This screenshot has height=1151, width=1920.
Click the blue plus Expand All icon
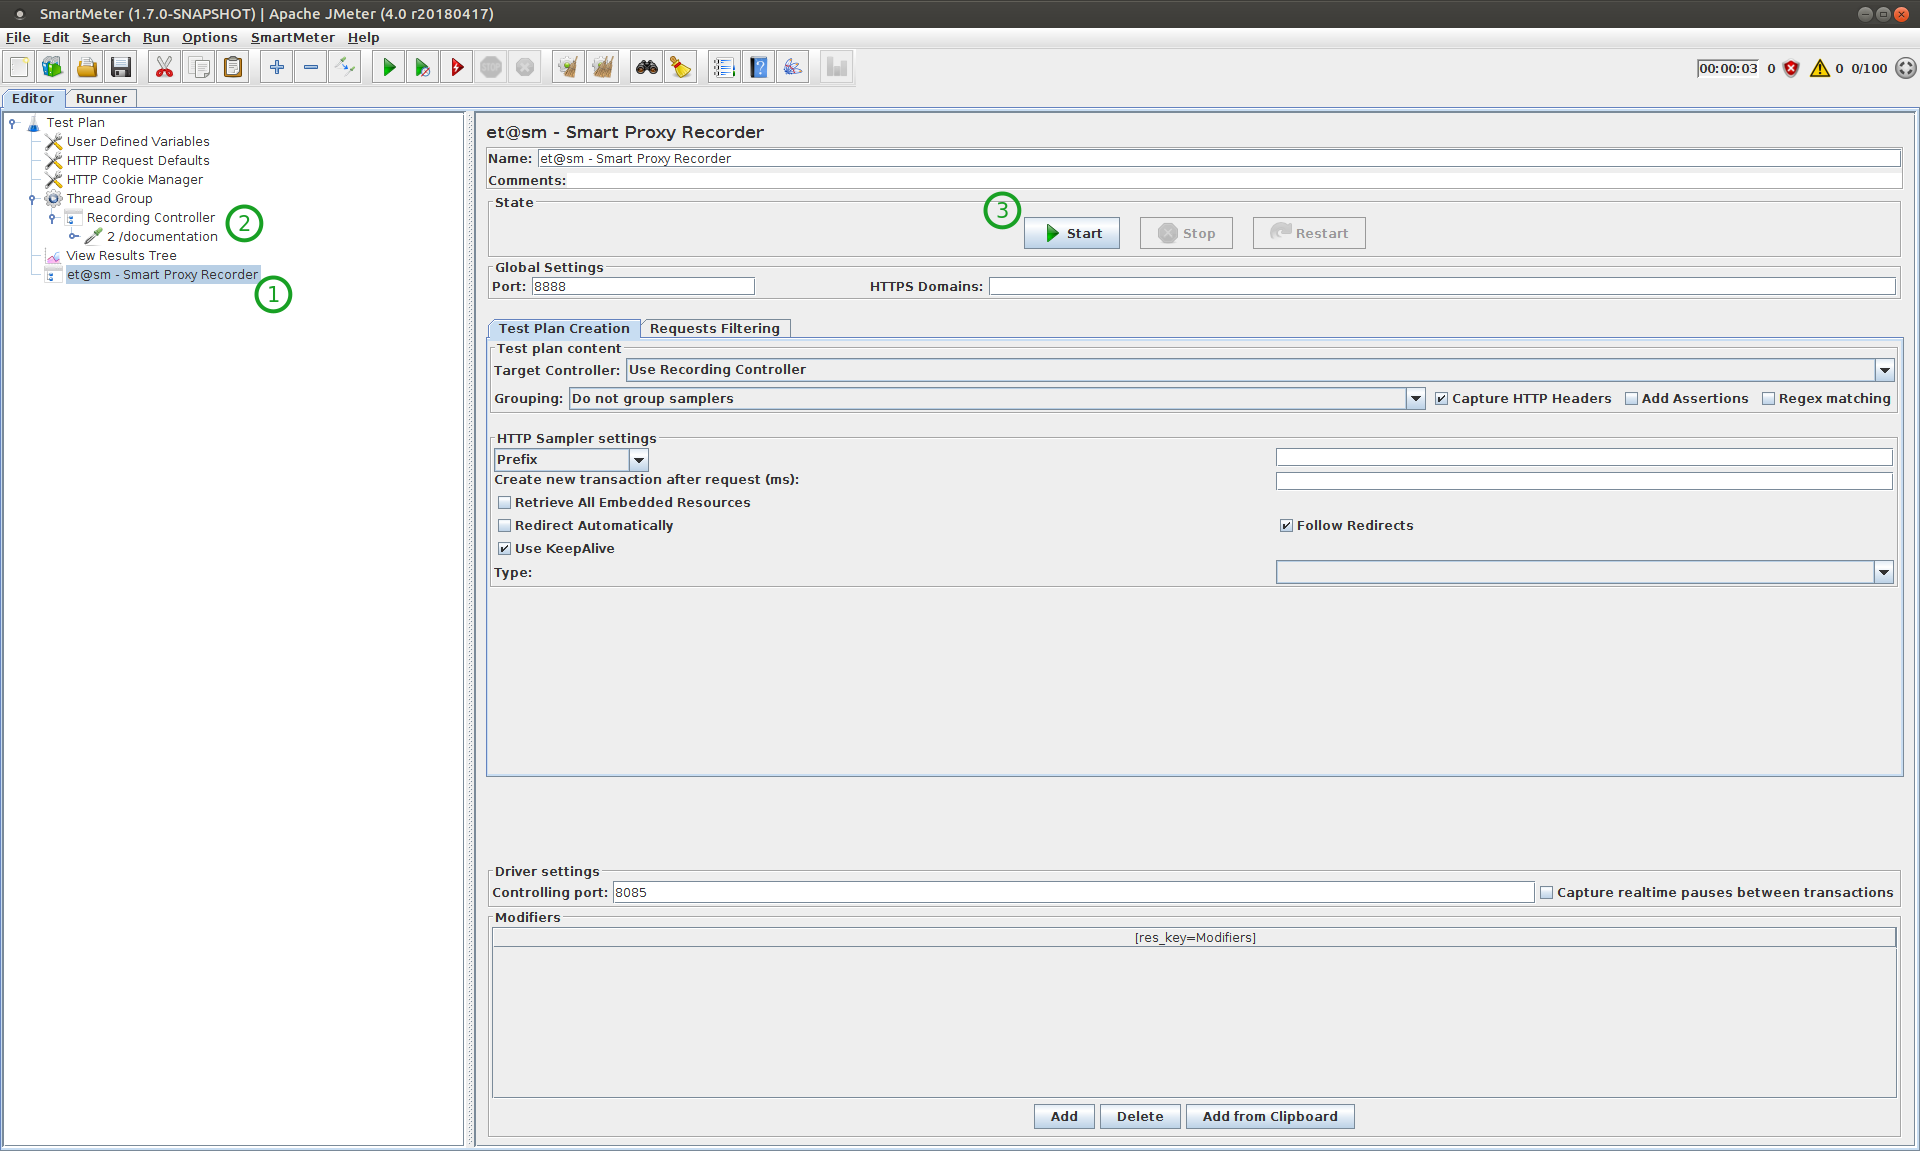(x=277, y=67)
